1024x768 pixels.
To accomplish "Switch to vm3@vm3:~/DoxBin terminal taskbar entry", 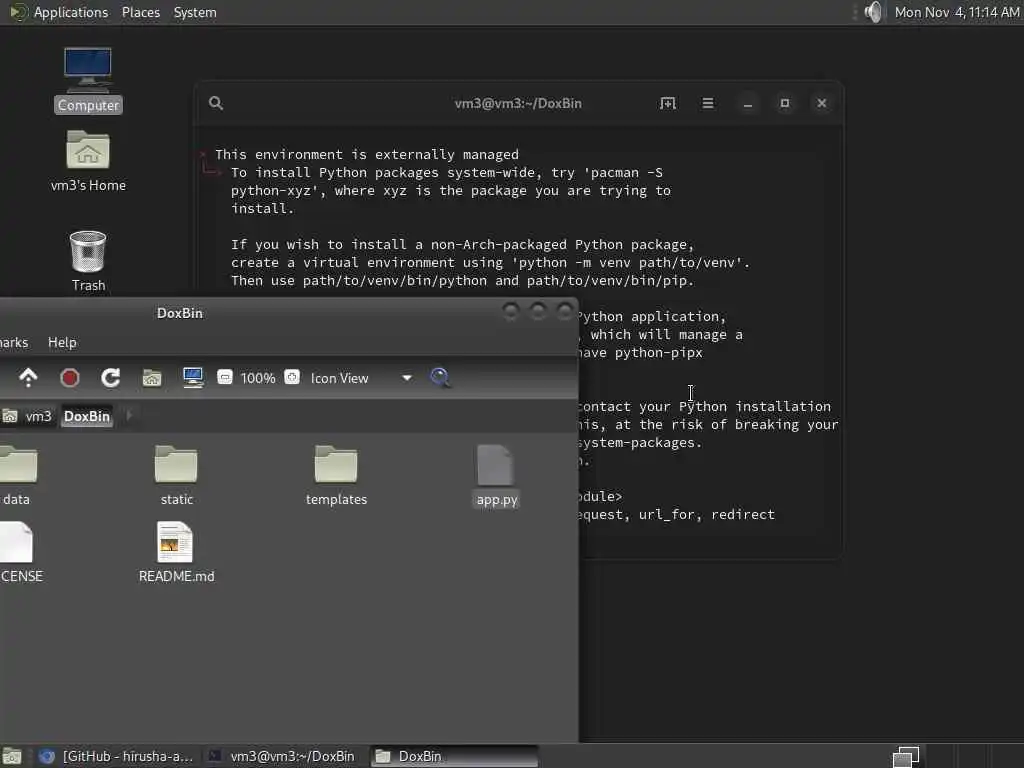I will click(282, 756).
